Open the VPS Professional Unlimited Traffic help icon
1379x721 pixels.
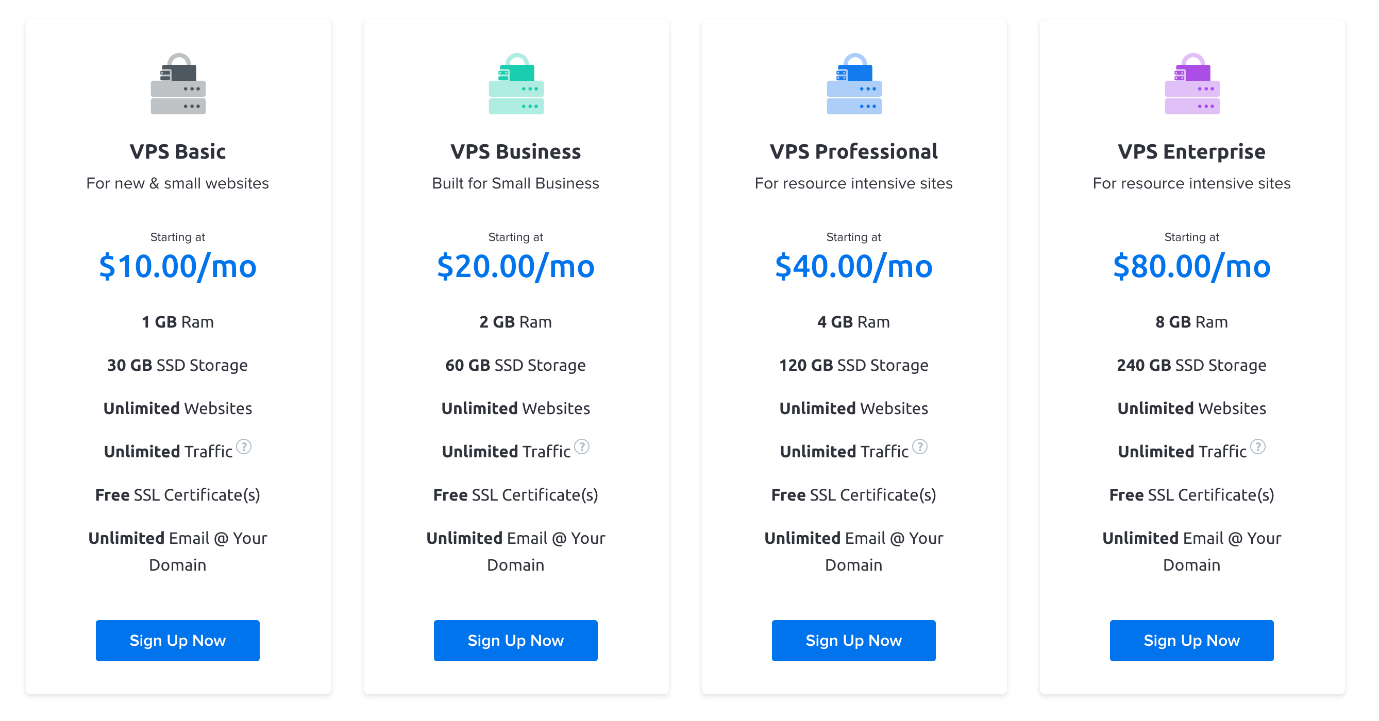tap(920, 447)
